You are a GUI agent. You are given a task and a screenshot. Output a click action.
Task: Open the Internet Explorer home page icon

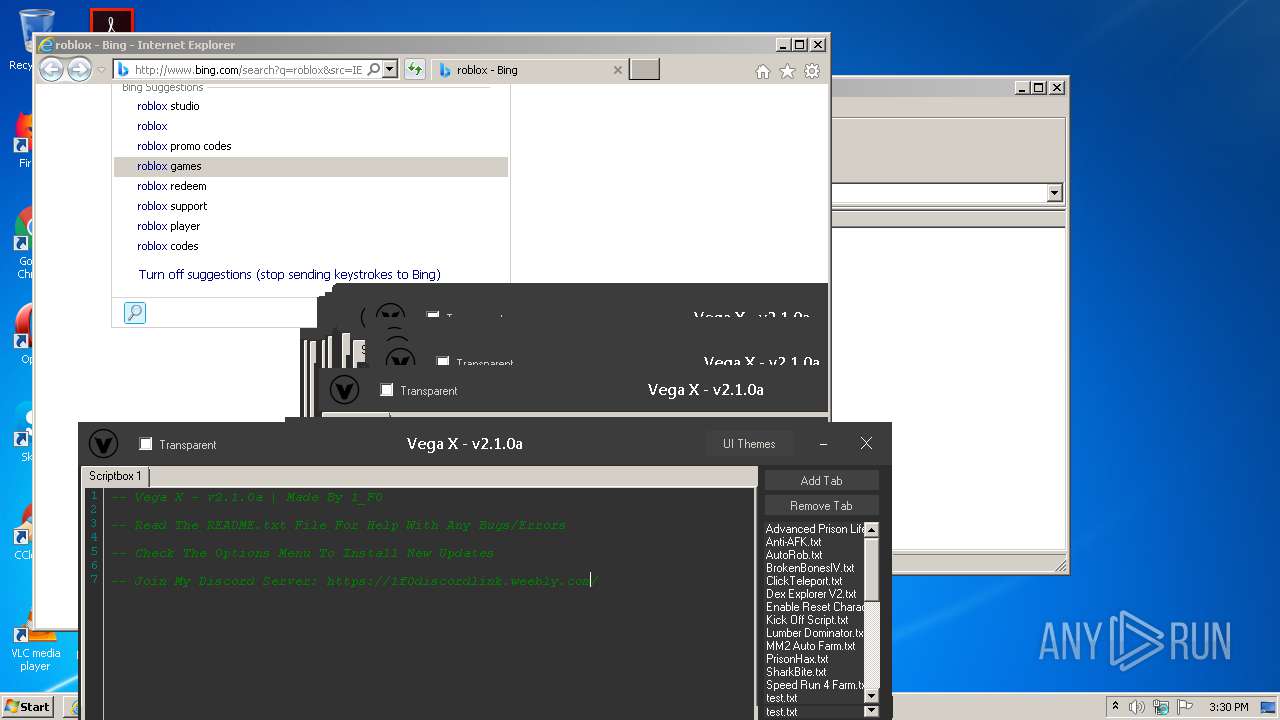click(763, 71)
